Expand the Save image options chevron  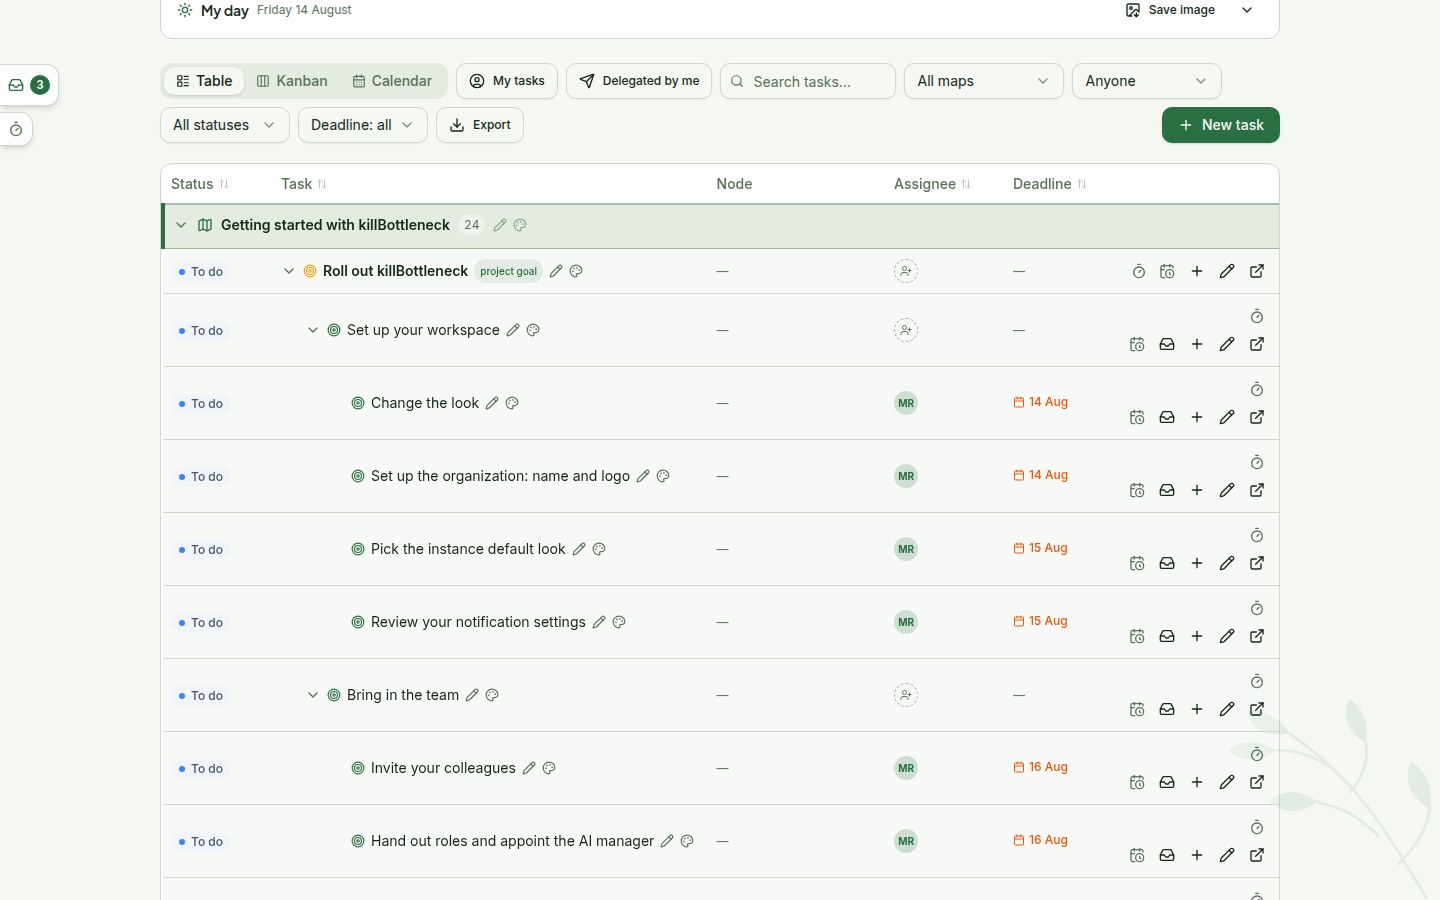click(x=1247, y=10)
